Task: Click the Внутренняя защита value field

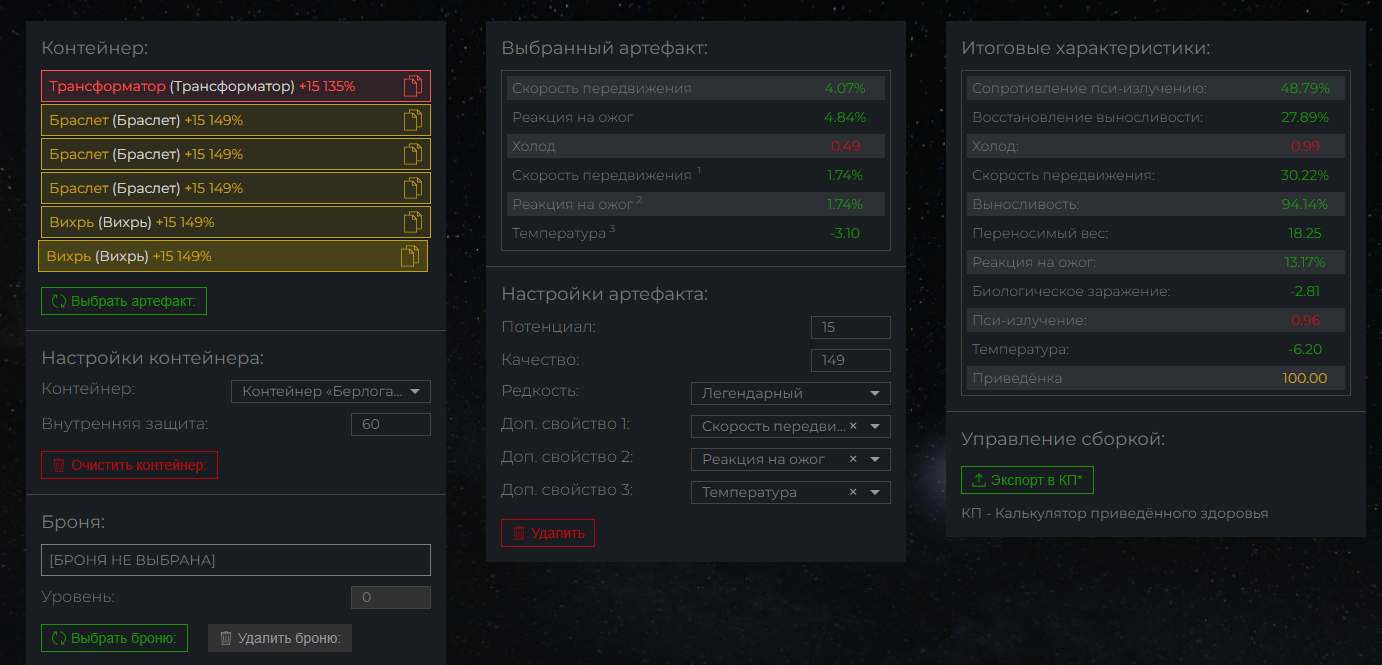Action: (x=390, y=424)
